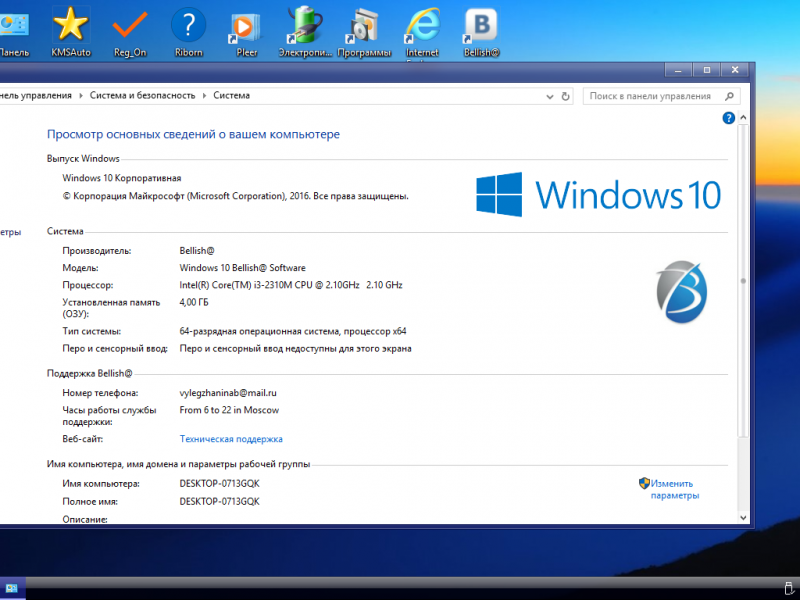Go to Система и безопасность breadcrumb
Screen dimensions: 800x600
pos(142,95)
